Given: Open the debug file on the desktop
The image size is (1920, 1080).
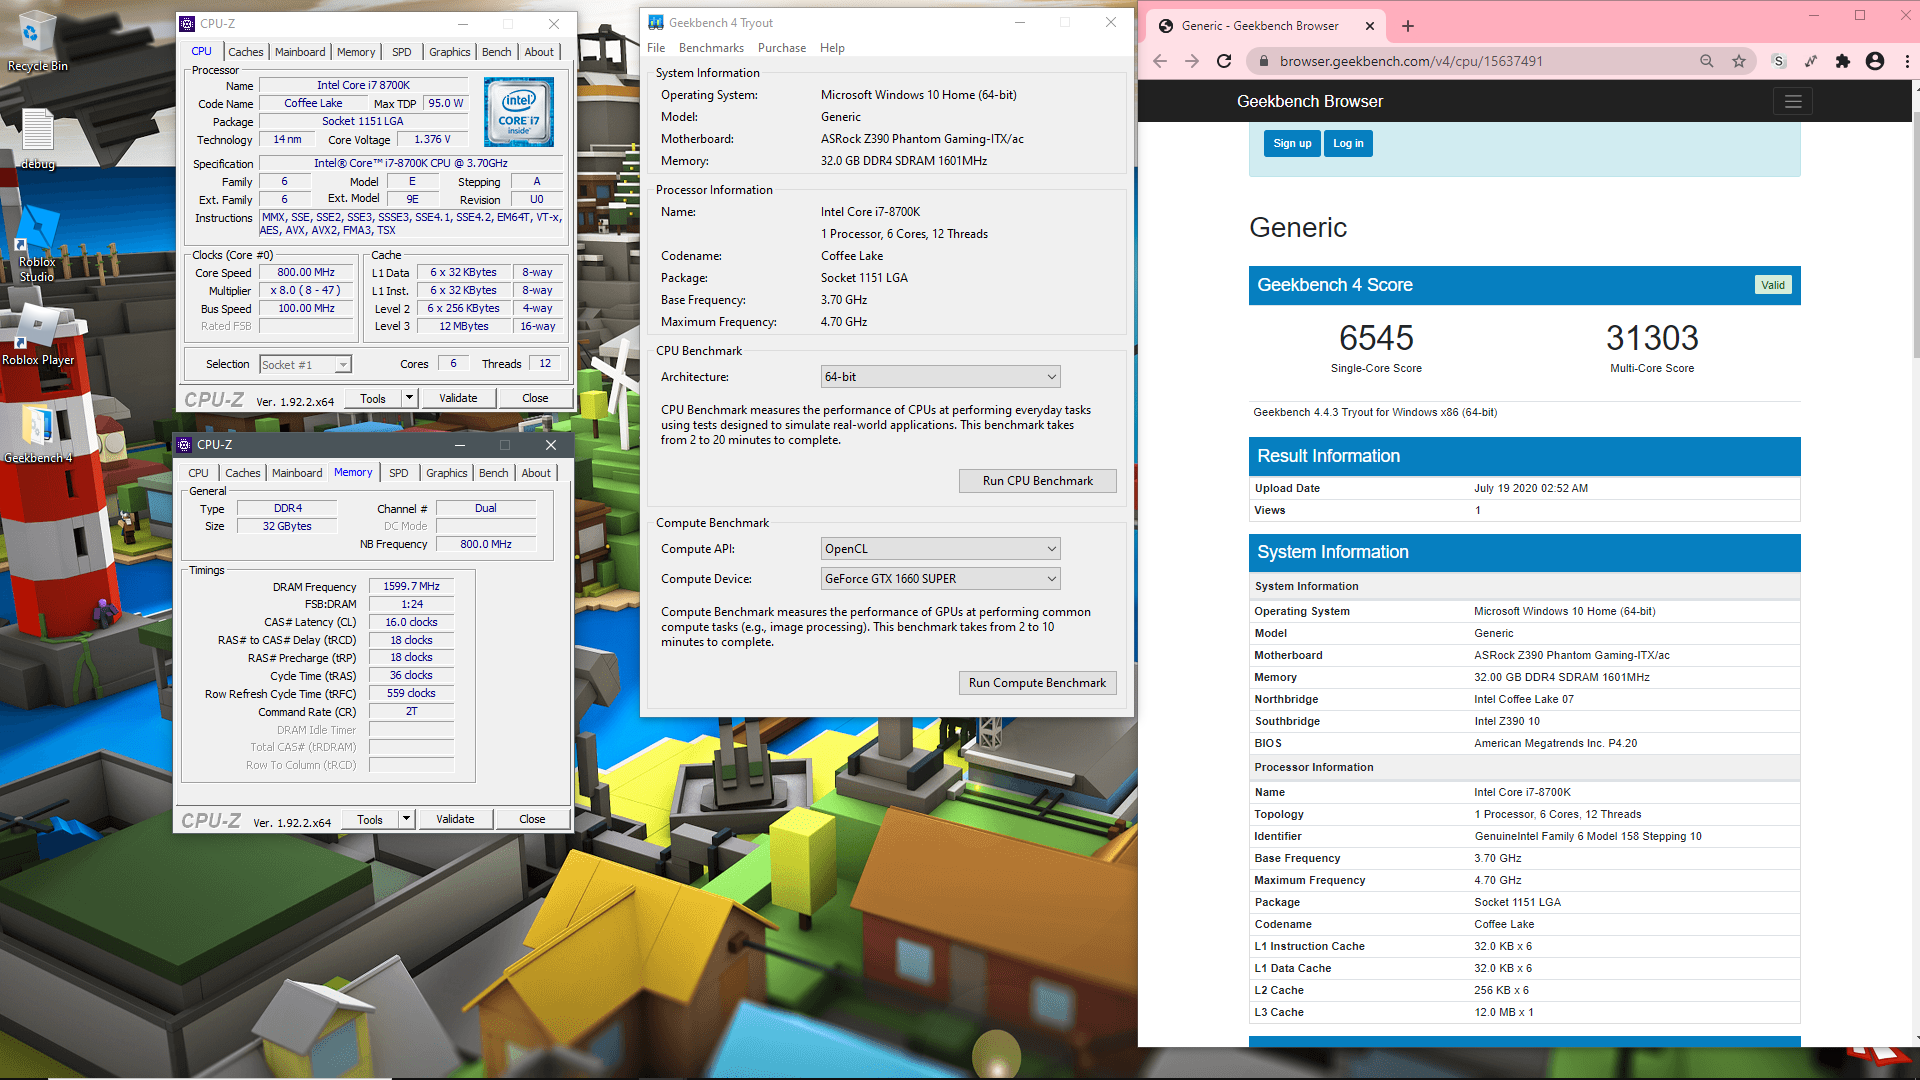Looking at the screenshot, I should (38, 138).
